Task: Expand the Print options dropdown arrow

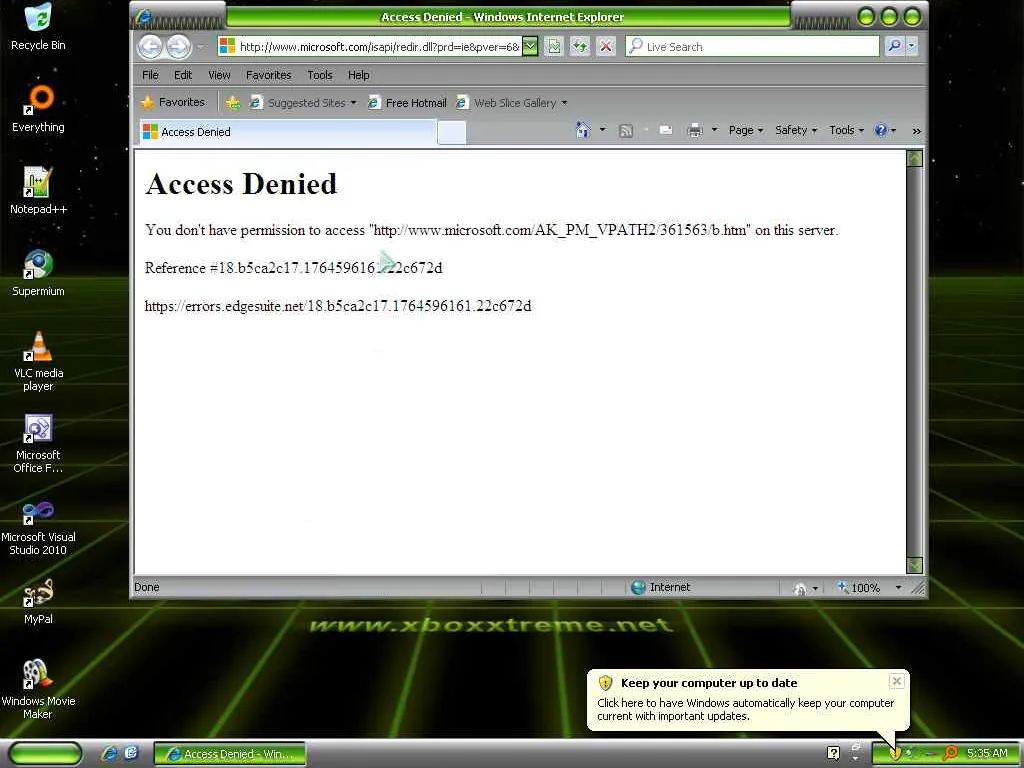Action: tap(714, 130)
